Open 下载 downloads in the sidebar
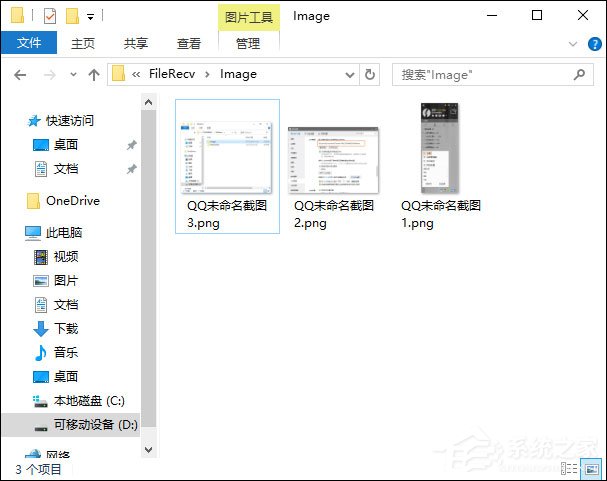607x481 pixels. coord(65,328)
